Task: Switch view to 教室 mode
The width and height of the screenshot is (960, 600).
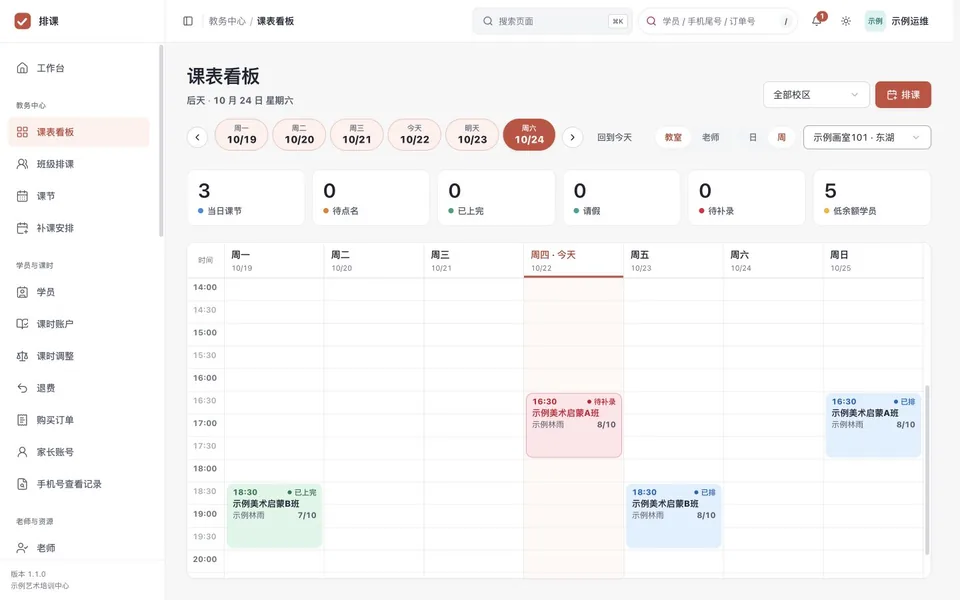Action: click(673, 137)
